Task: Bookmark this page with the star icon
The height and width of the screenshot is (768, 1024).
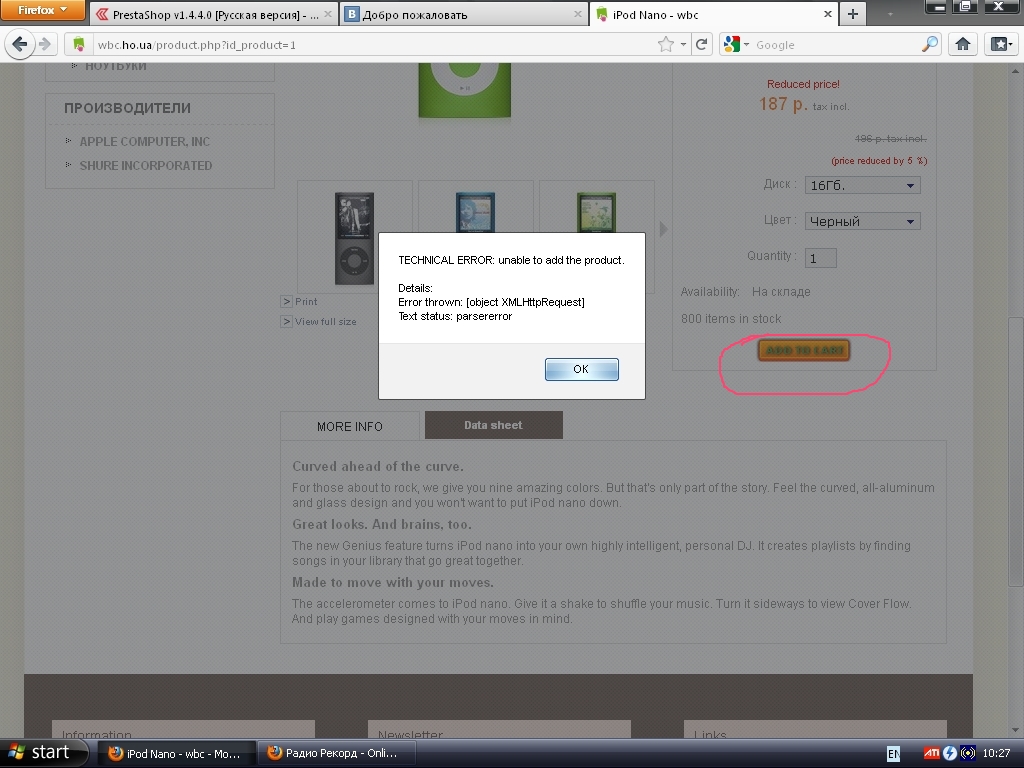Action: [665, 44]
